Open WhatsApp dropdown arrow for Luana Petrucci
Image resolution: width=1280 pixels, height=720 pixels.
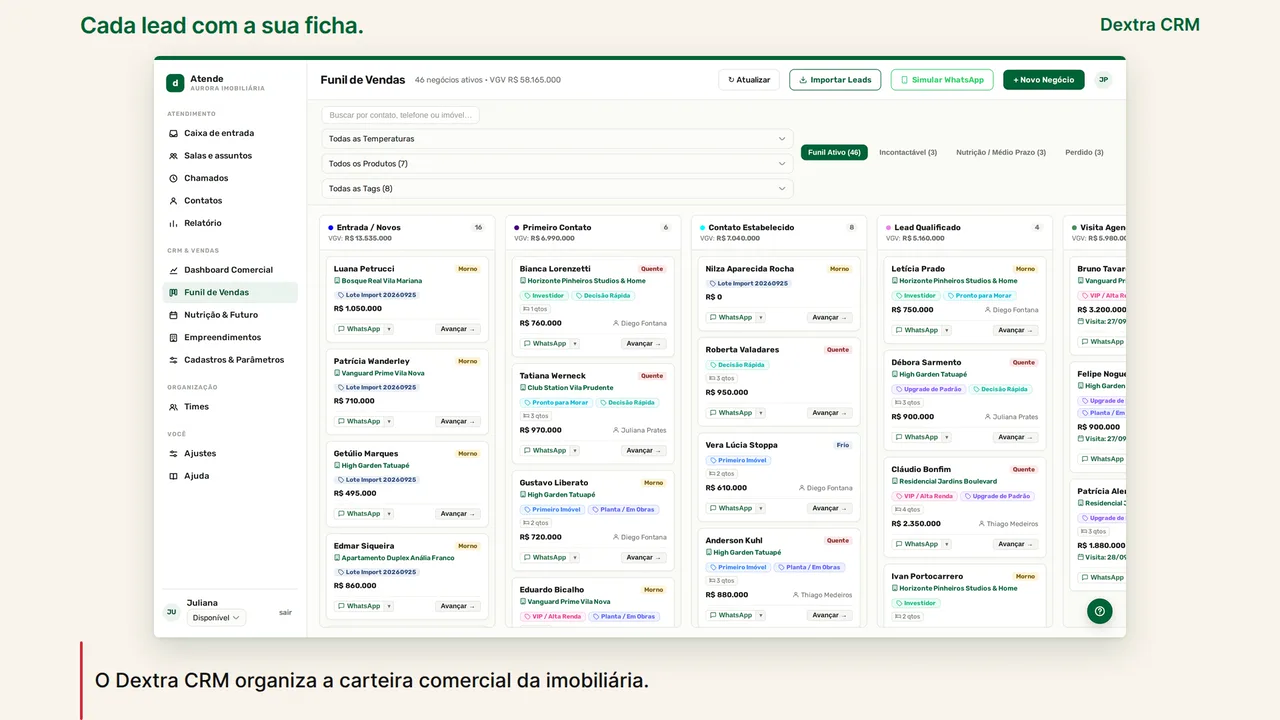point(389,329)
